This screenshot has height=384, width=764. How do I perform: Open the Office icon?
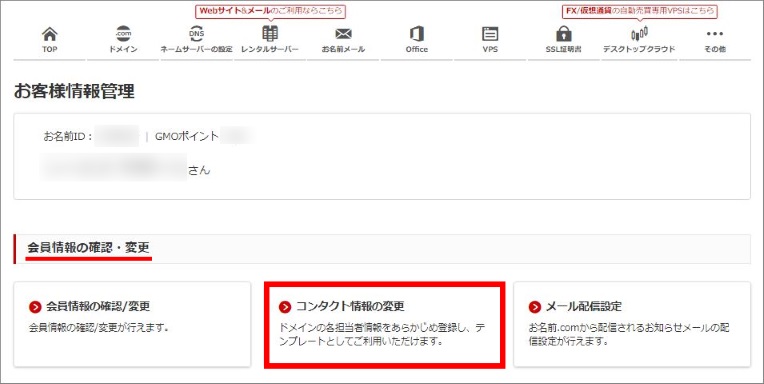(x=417, y=34)
